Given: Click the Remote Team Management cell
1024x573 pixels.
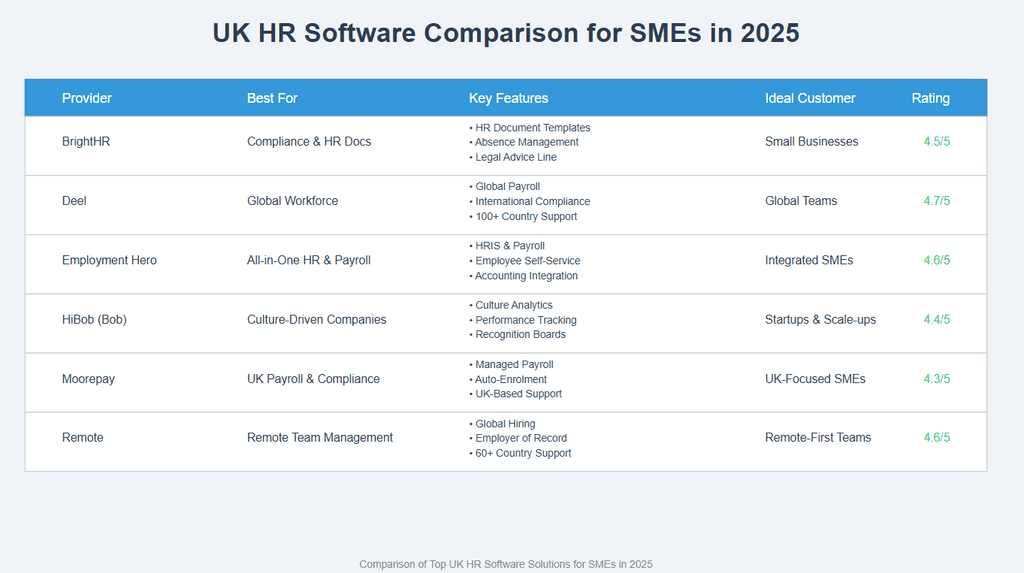Looking at the screenshot, I should 320,438.
